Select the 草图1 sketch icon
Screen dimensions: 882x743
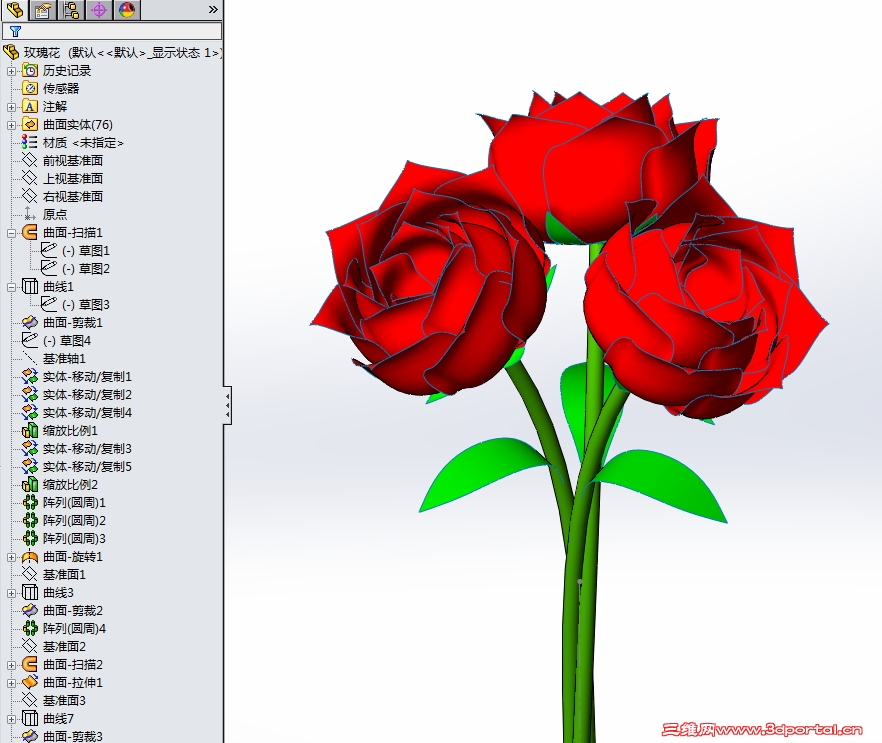(x=49, y=250)
